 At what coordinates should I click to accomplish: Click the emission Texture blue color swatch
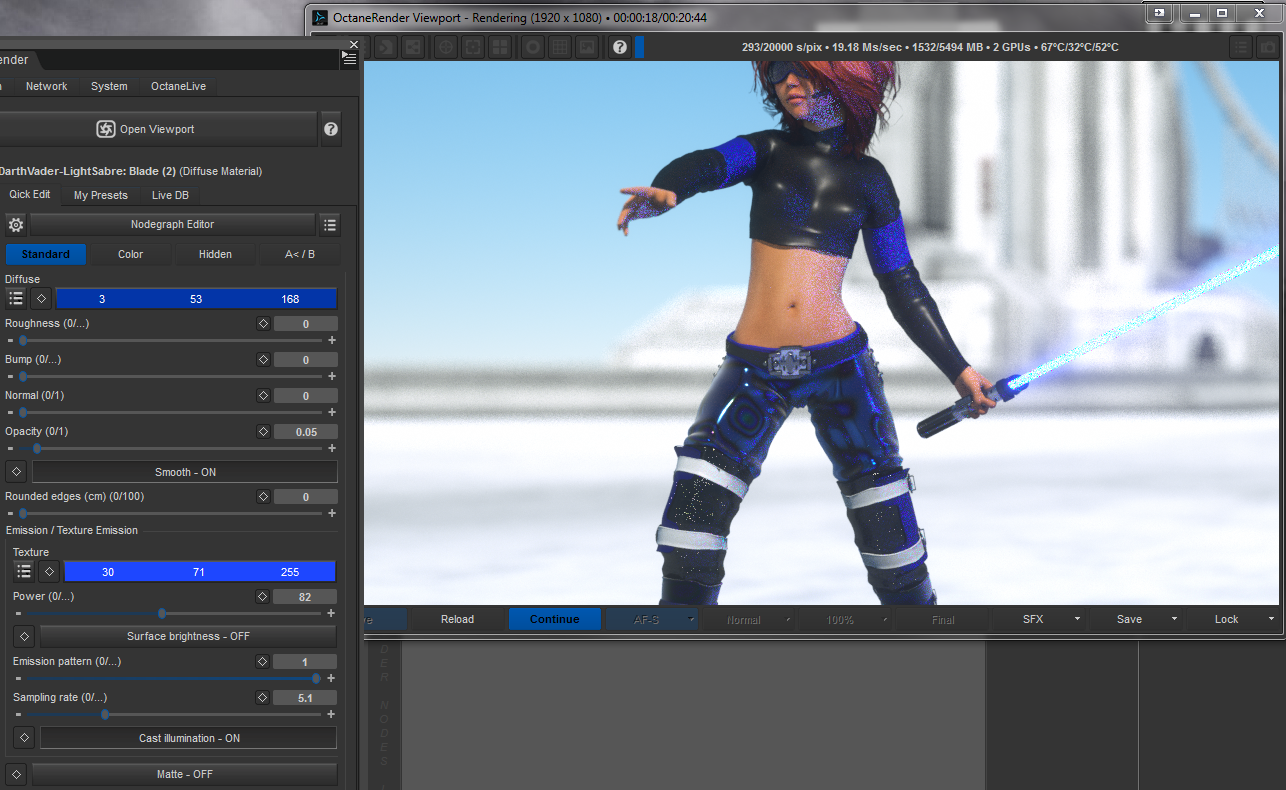[200, 572]
